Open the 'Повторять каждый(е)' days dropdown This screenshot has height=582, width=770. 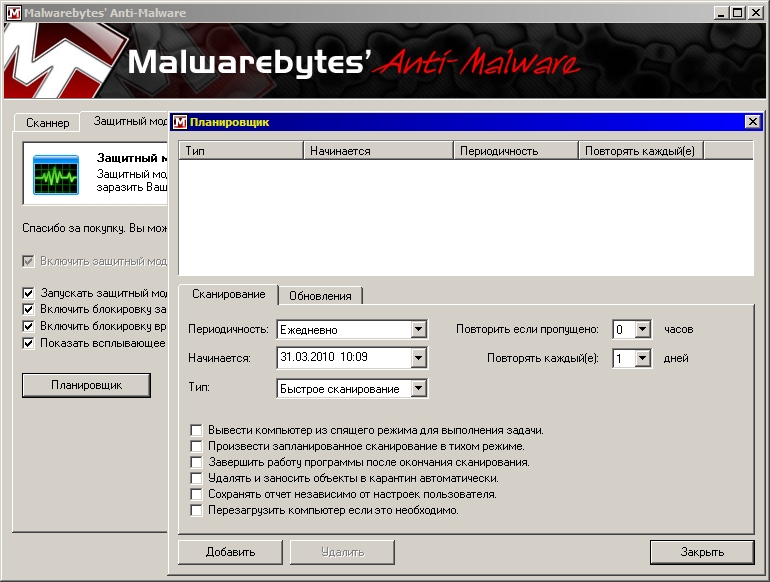[x=642, y=358]
